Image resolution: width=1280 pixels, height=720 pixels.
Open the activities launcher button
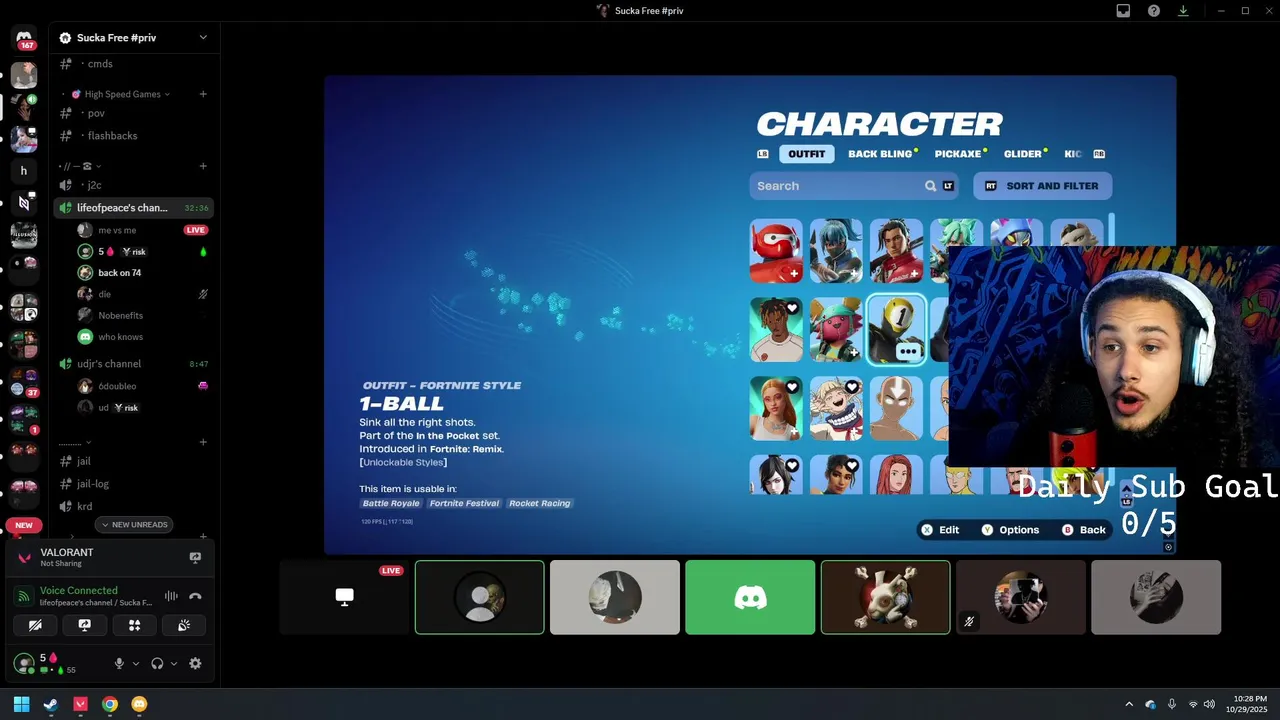134,625
